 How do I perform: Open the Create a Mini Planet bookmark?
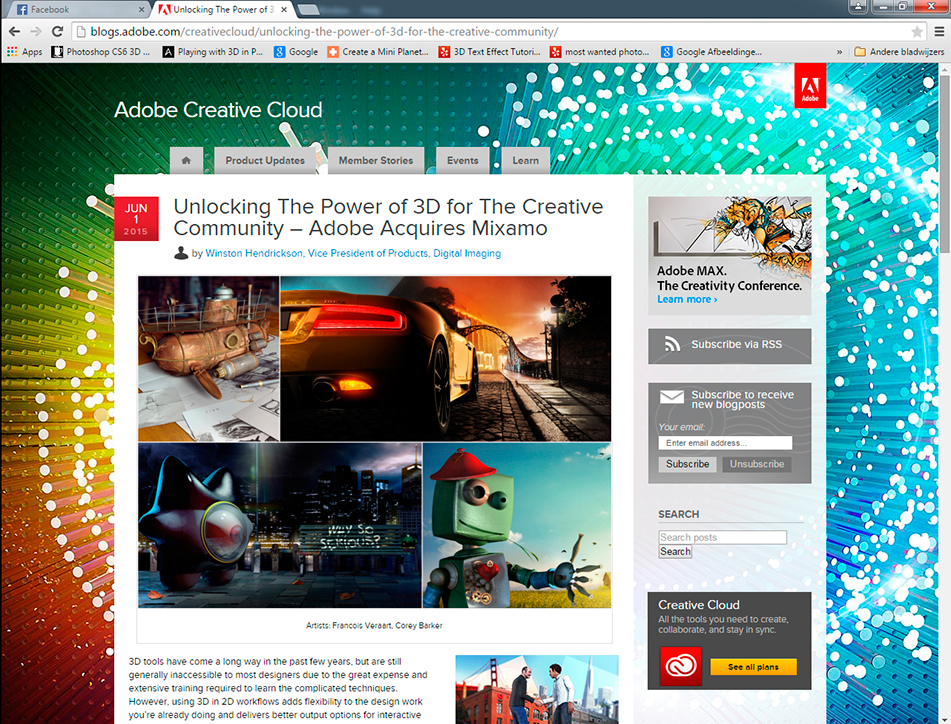[378, 52]
